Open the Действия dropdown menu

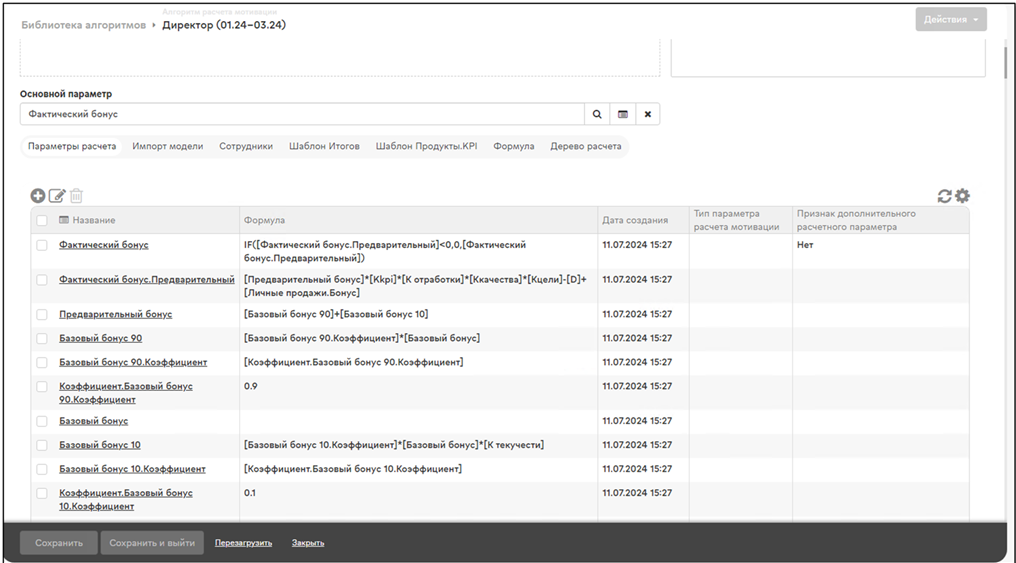(x=950, y=20)
